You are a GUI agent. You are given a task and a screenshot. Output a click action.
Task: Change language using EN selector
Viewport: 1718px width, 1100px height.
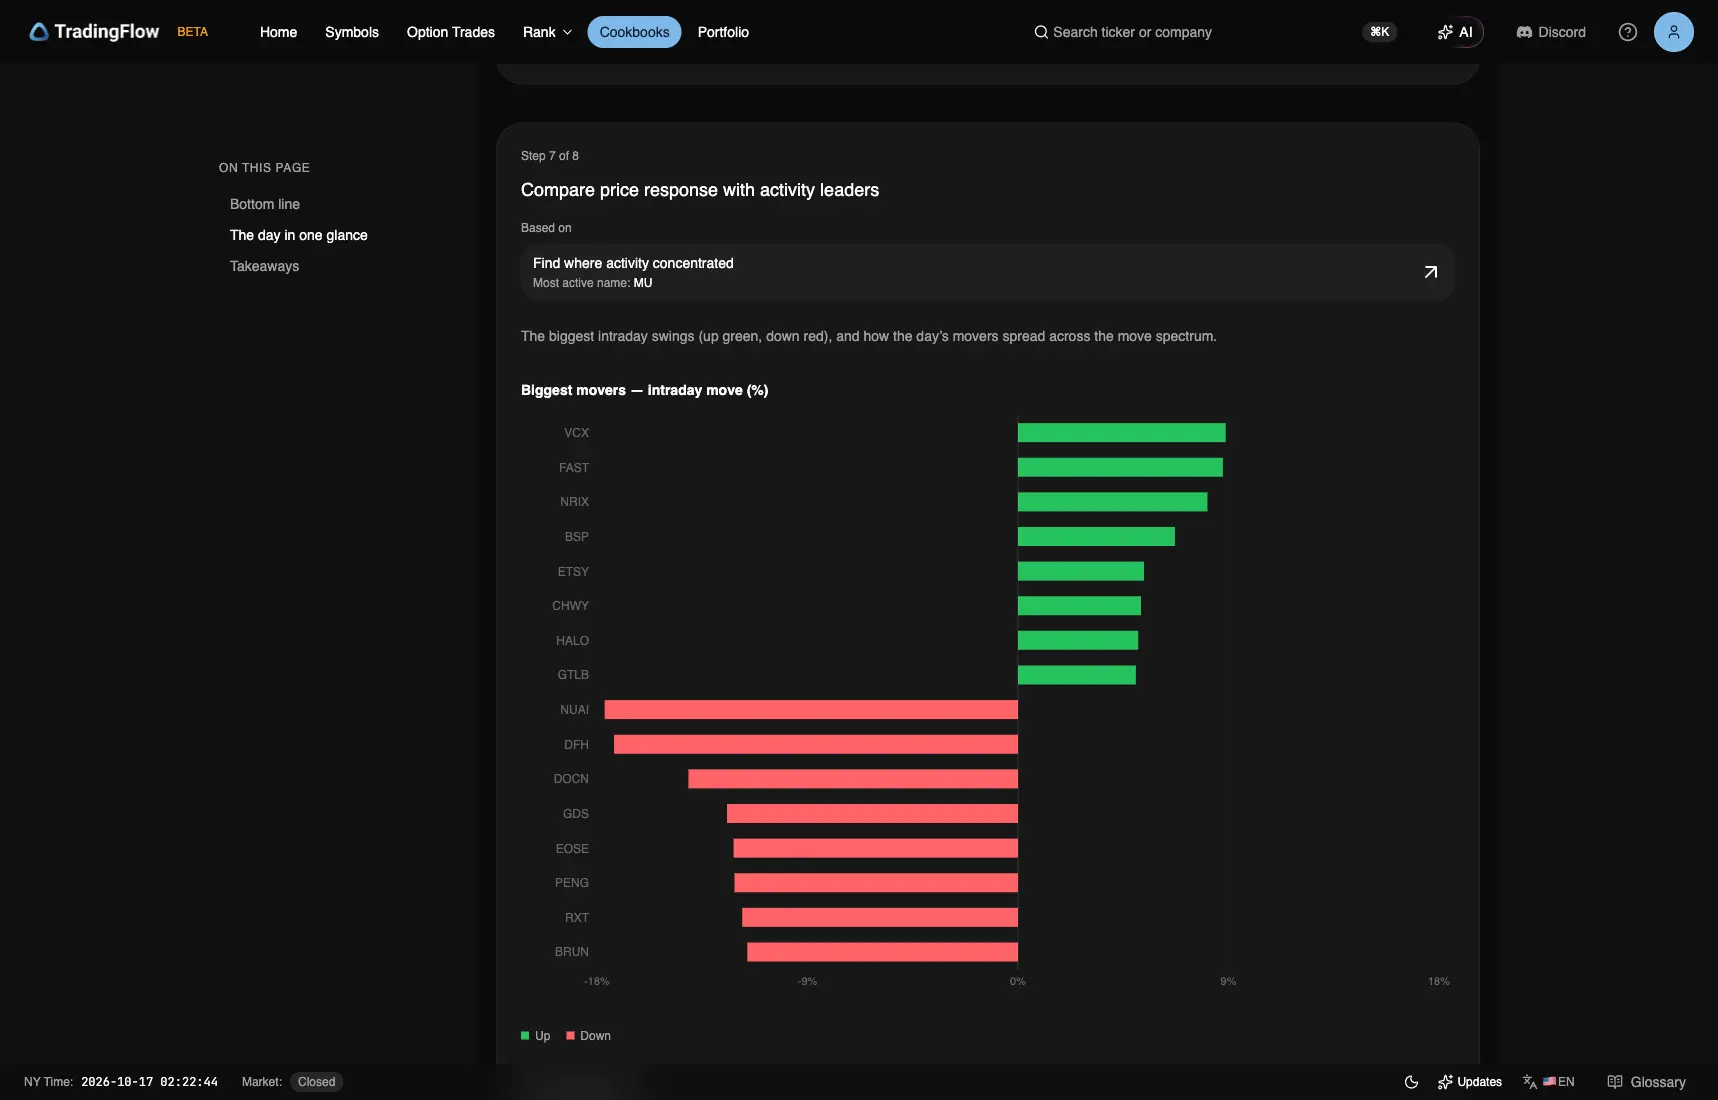coord(1548,1082)
